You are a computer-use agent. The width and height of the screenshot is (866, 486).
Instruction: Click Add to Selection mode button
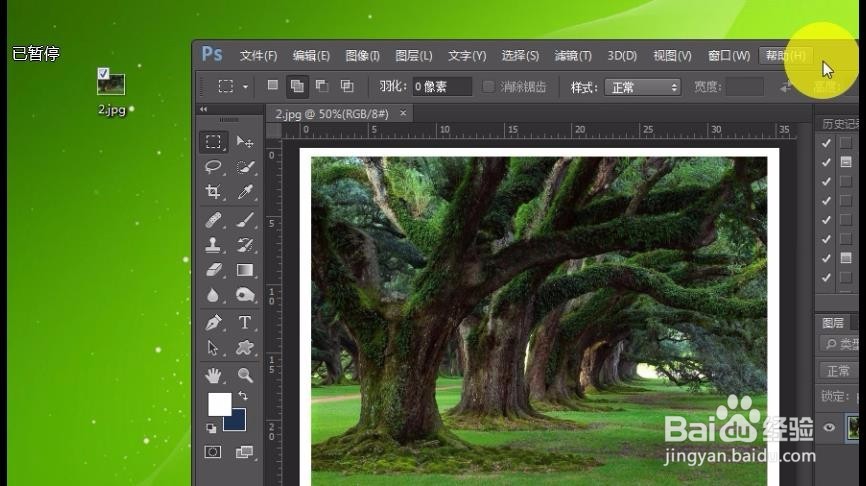(x=297, y=86)
